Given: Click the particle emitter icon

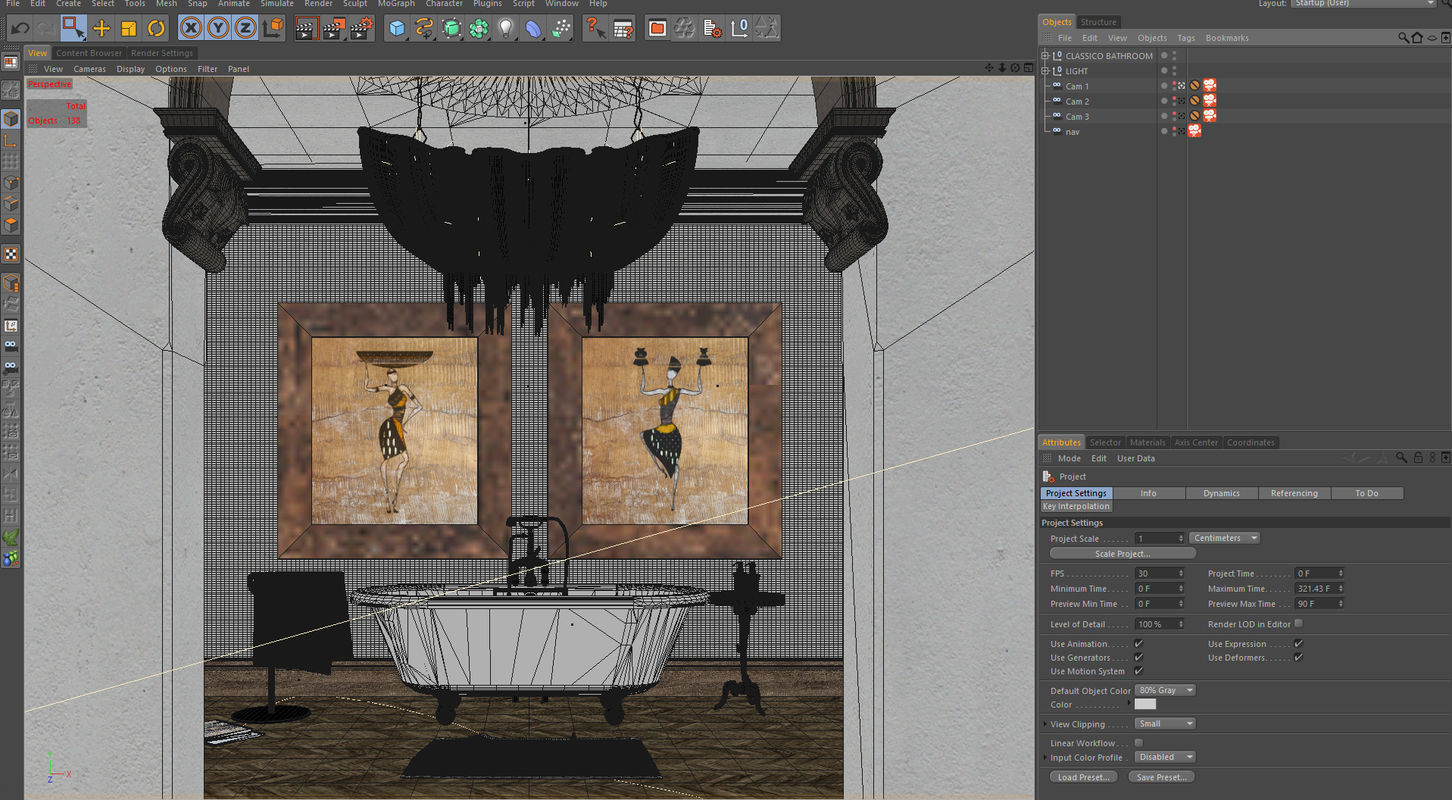Looking at the screenshot, I should 562,28.
